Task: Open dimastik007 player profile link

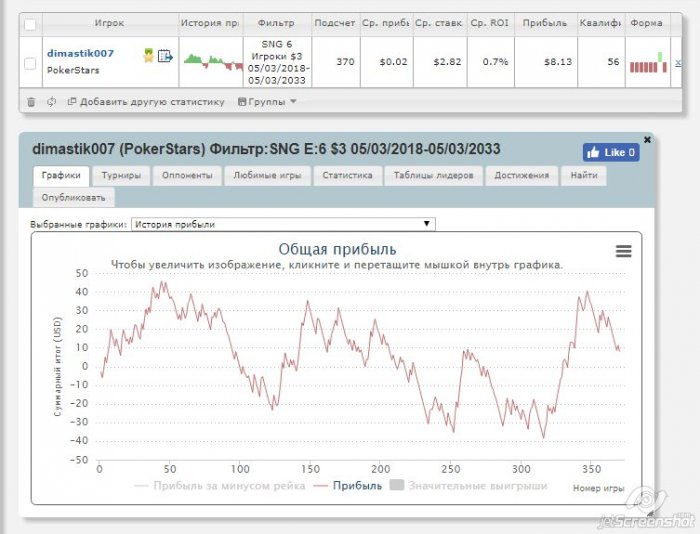Action: [x=80, y=53]
